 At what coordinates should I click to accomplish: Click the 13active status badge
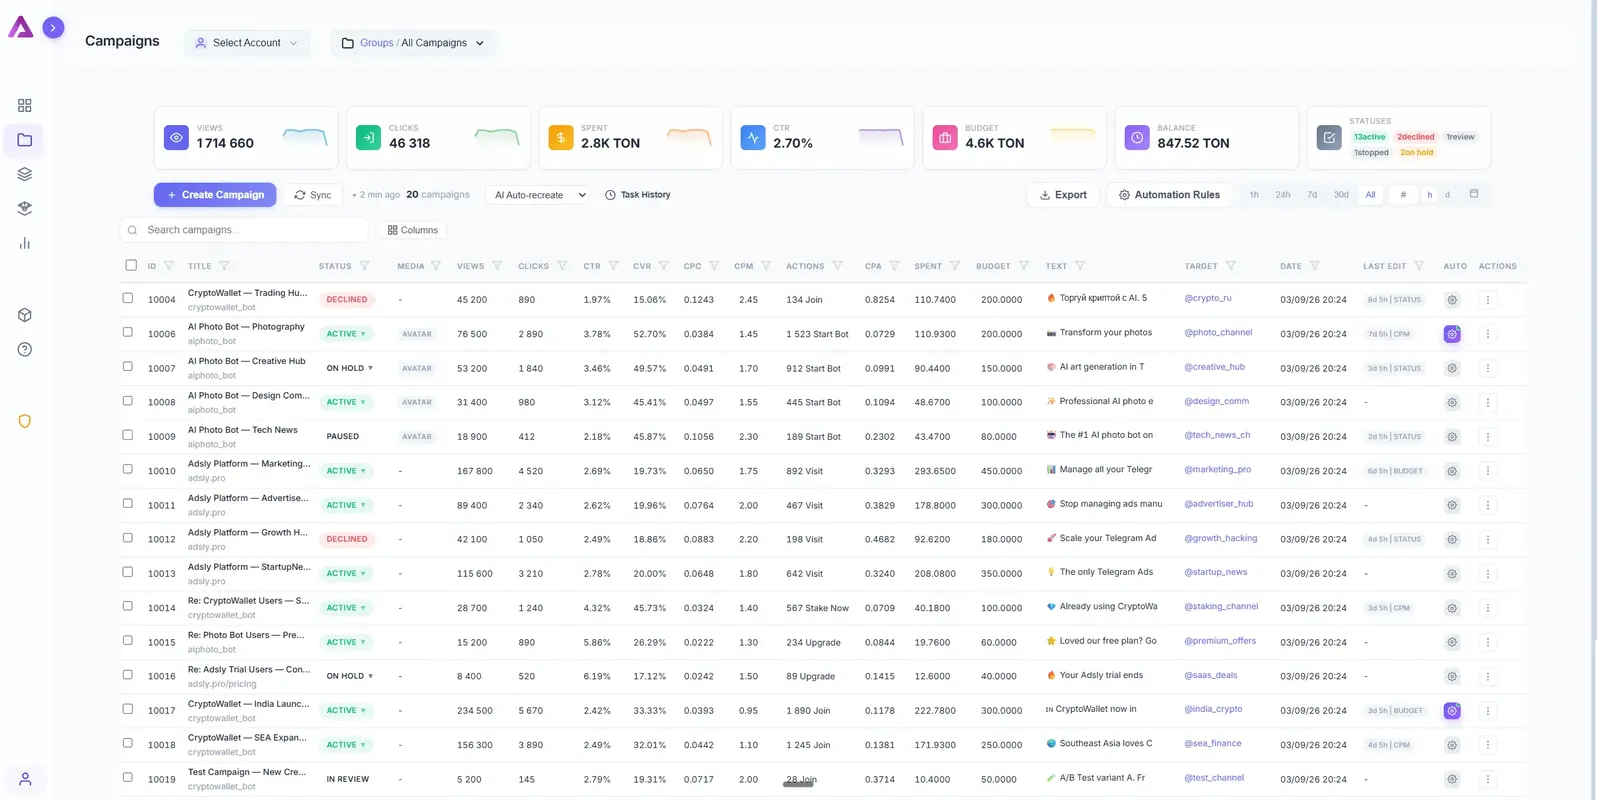click(x=1369, y=137)
